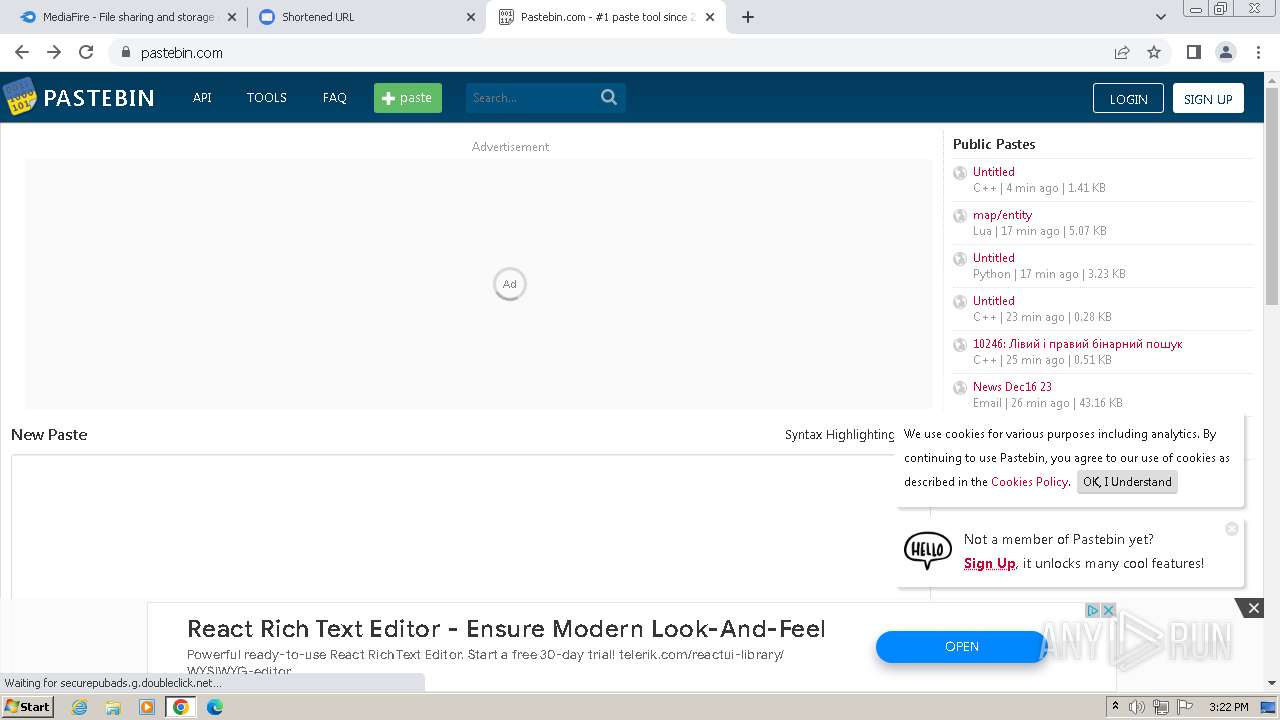Show hidden tray icons arrow
Screen dimensions: 1280x720
1114,707
